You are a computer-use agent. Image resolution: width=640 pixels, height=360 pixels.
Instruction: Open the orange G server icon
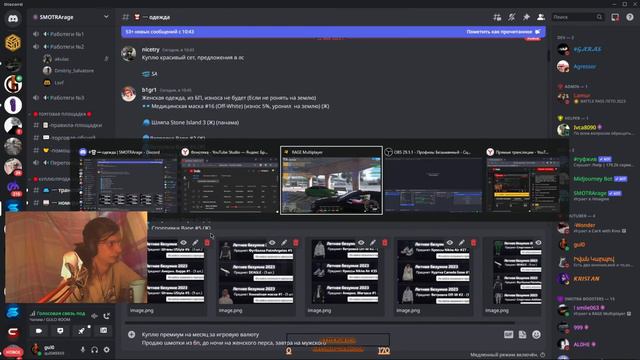click(x=13, y=84)
